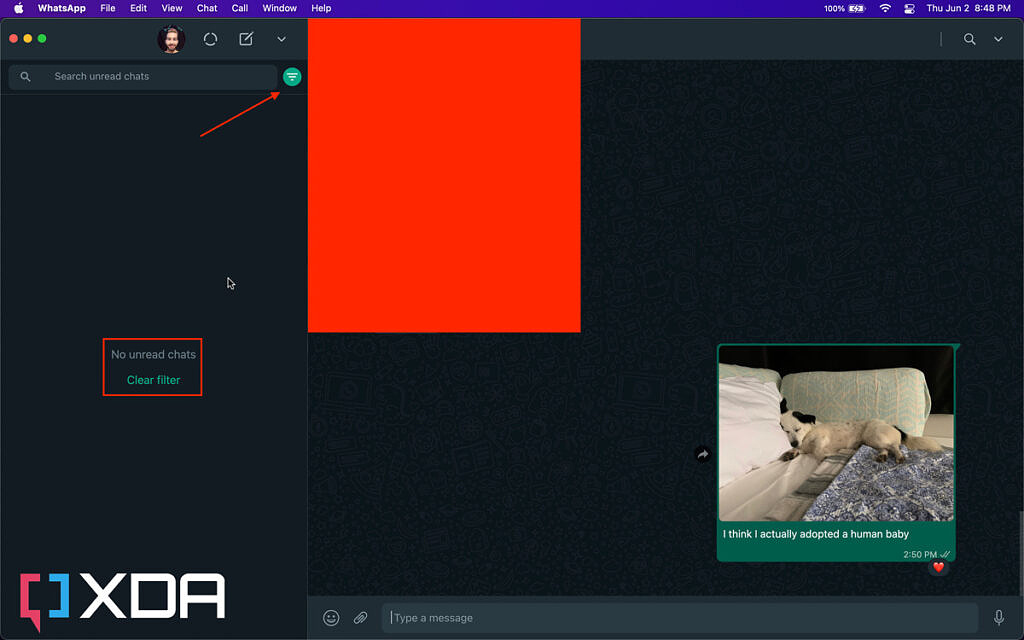Screen dimensions: 1024x640
Task: Open the Call menu
Action: coord(239,8)
